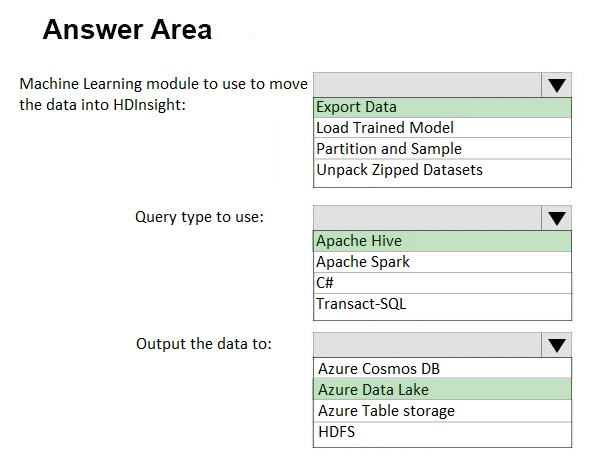The width and height of the screenshot is (589, 461).
Task: Select the Load Trained Model option
Action: tap(442, 128)
